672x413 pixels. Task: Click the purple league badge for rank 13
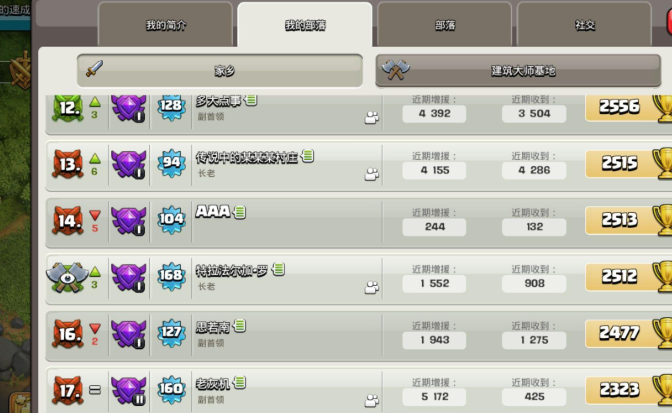(129, 164)
